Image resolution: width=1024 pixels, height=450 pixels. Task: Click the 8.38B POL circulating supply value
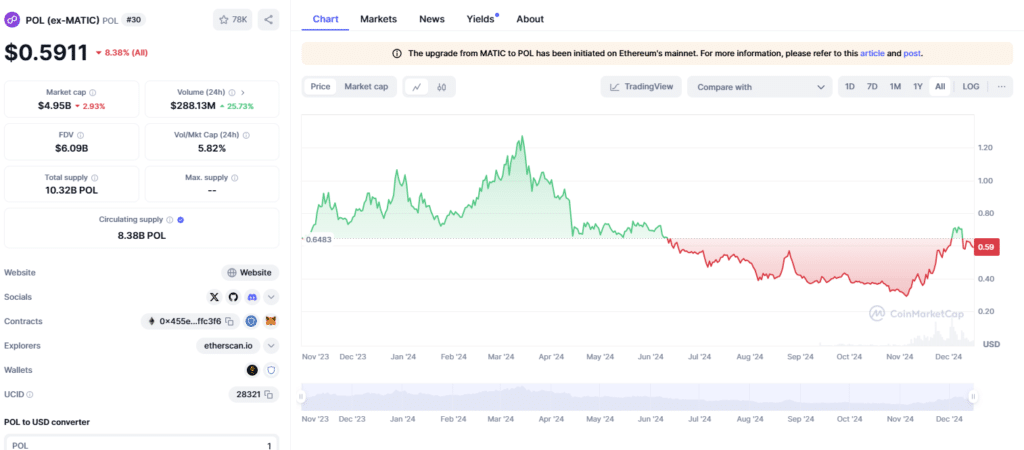[x=142, y=235]
